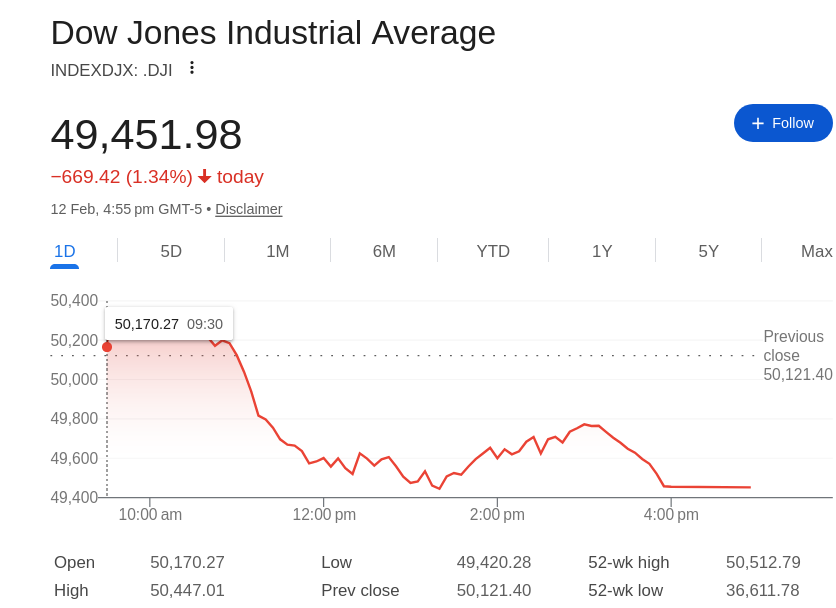
Task: Click the 12:00 pm axis label
Action: 324,514
